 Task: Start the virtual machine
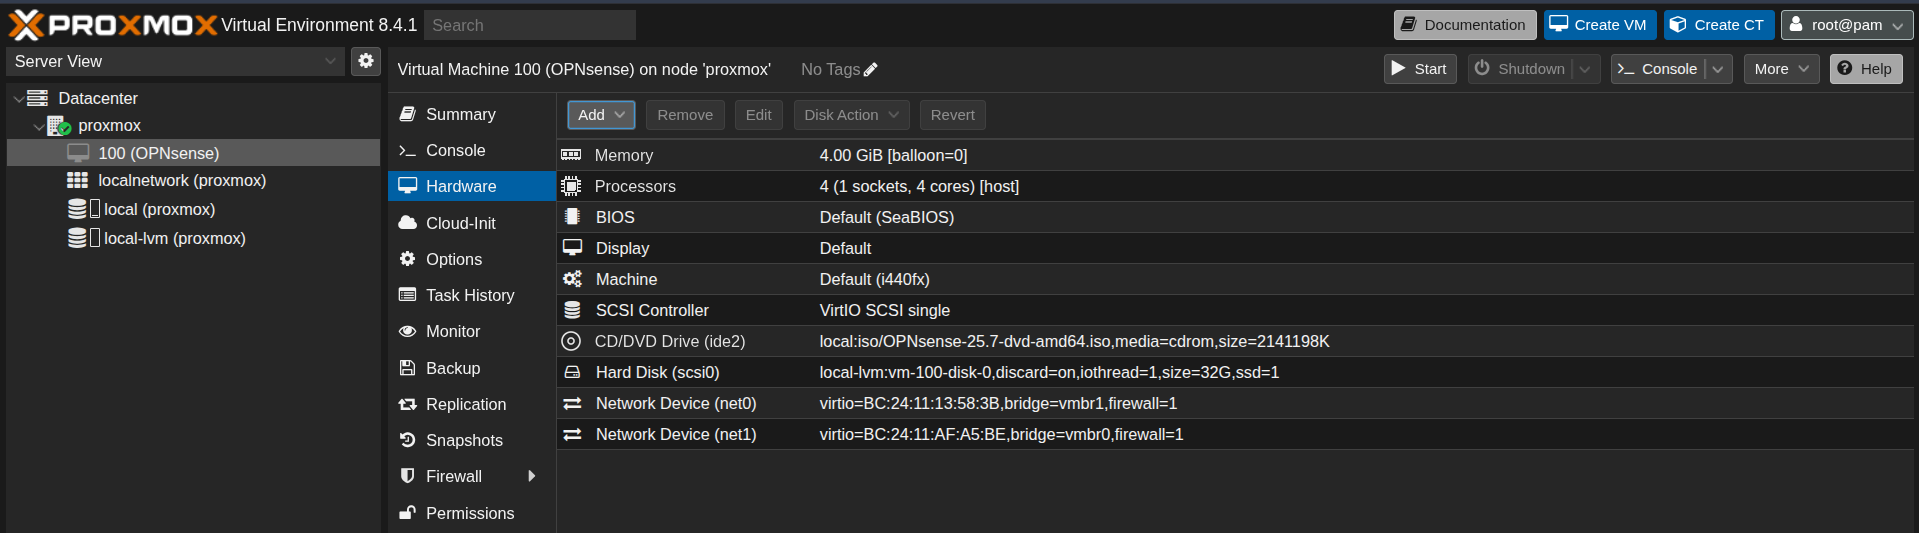[1419, 69]
